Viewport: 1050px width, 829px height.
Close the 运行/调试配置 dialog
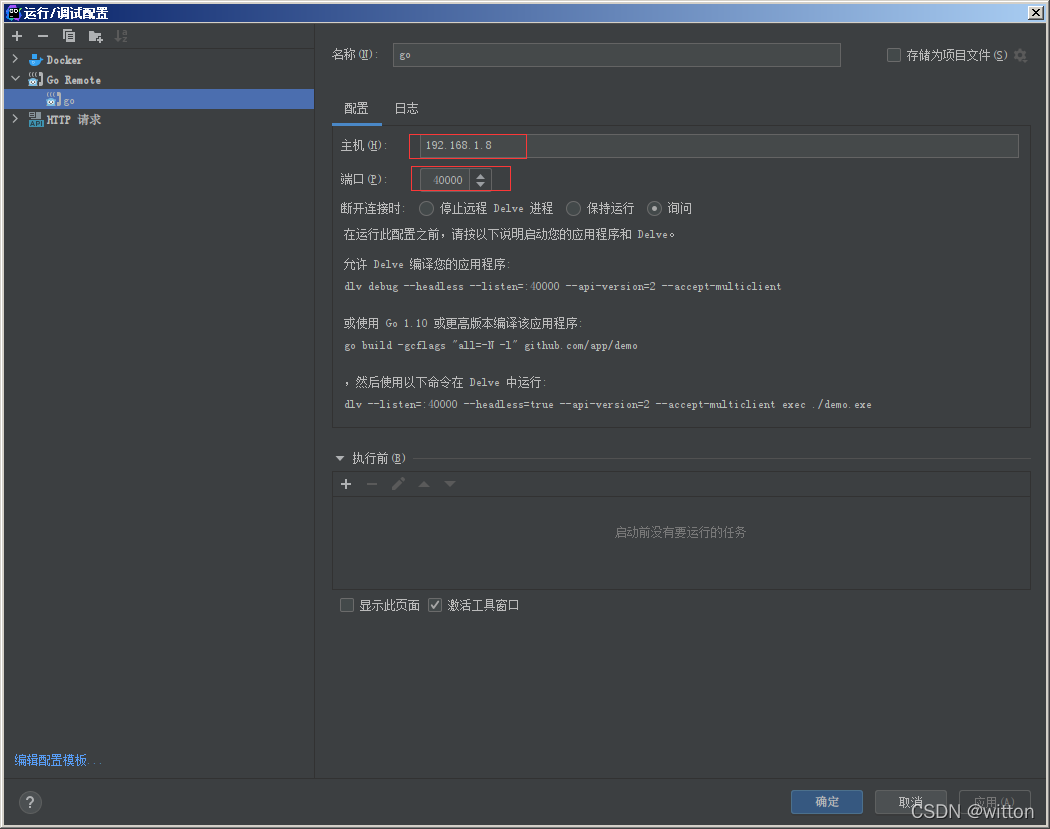tap(1035, 13)
